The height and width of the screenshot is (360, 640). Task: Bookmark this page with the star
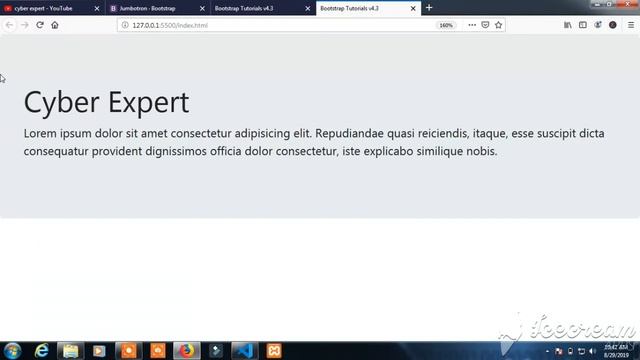[498, 25]
